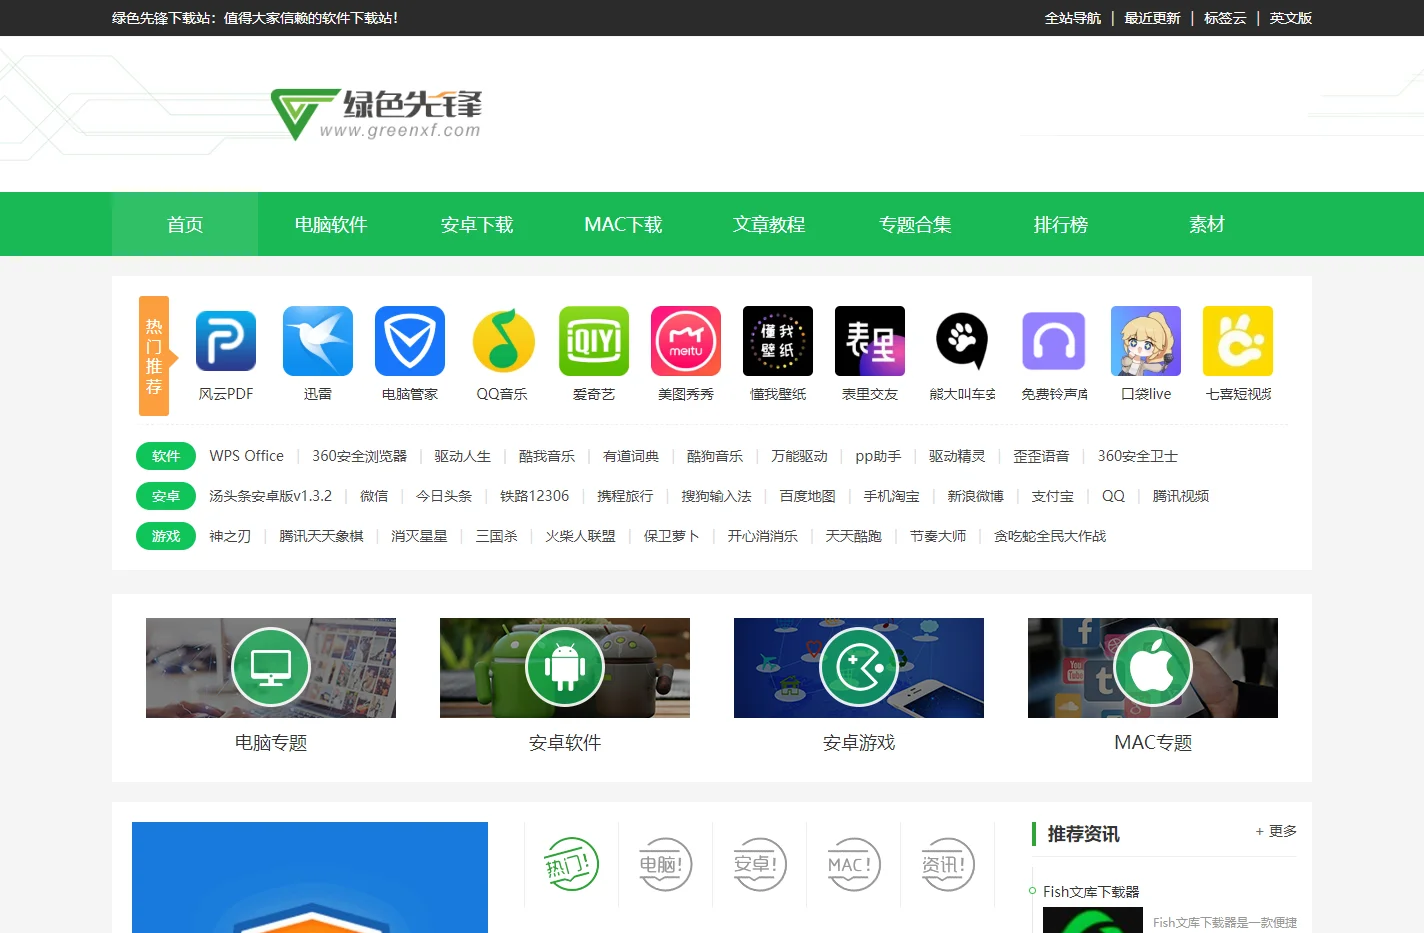Open the 安卓游戏 gamepad thumbnail
The width and height of the screenshot is (1424, 933).
tap(859, 668)
